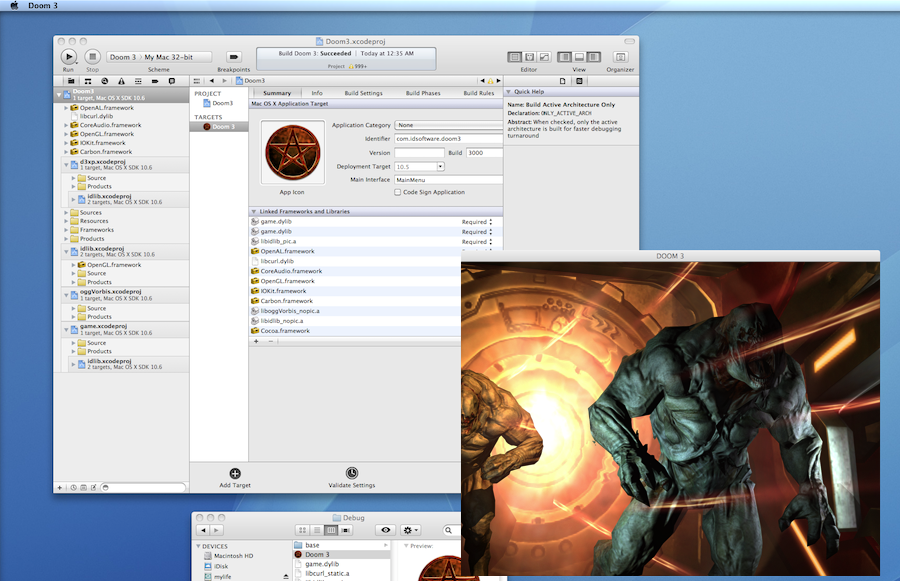Select Doom3 under PROJECT
The height and width of the screenshot is (581, 900).
click(x=218, y=103)
